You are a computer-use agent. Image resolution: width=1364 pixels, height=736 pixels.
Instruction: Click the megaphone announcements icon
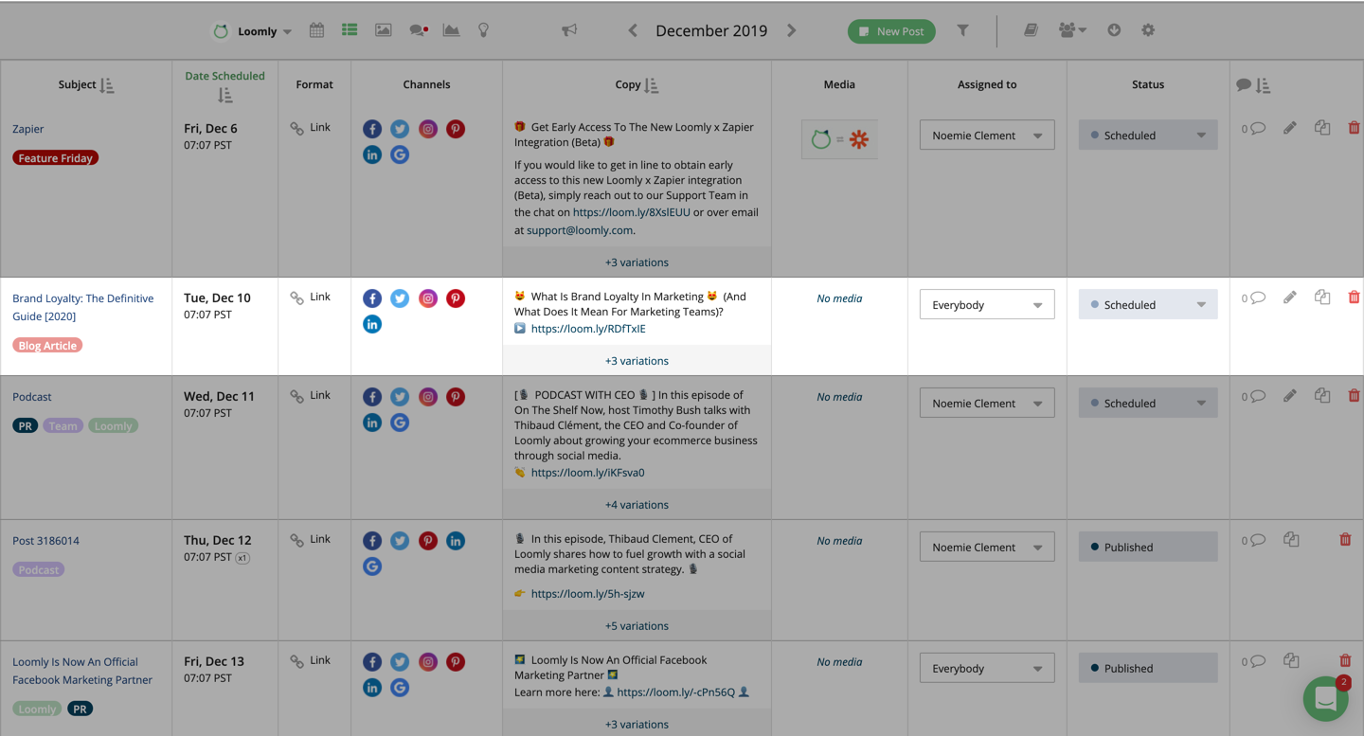[x=569, y=30]
